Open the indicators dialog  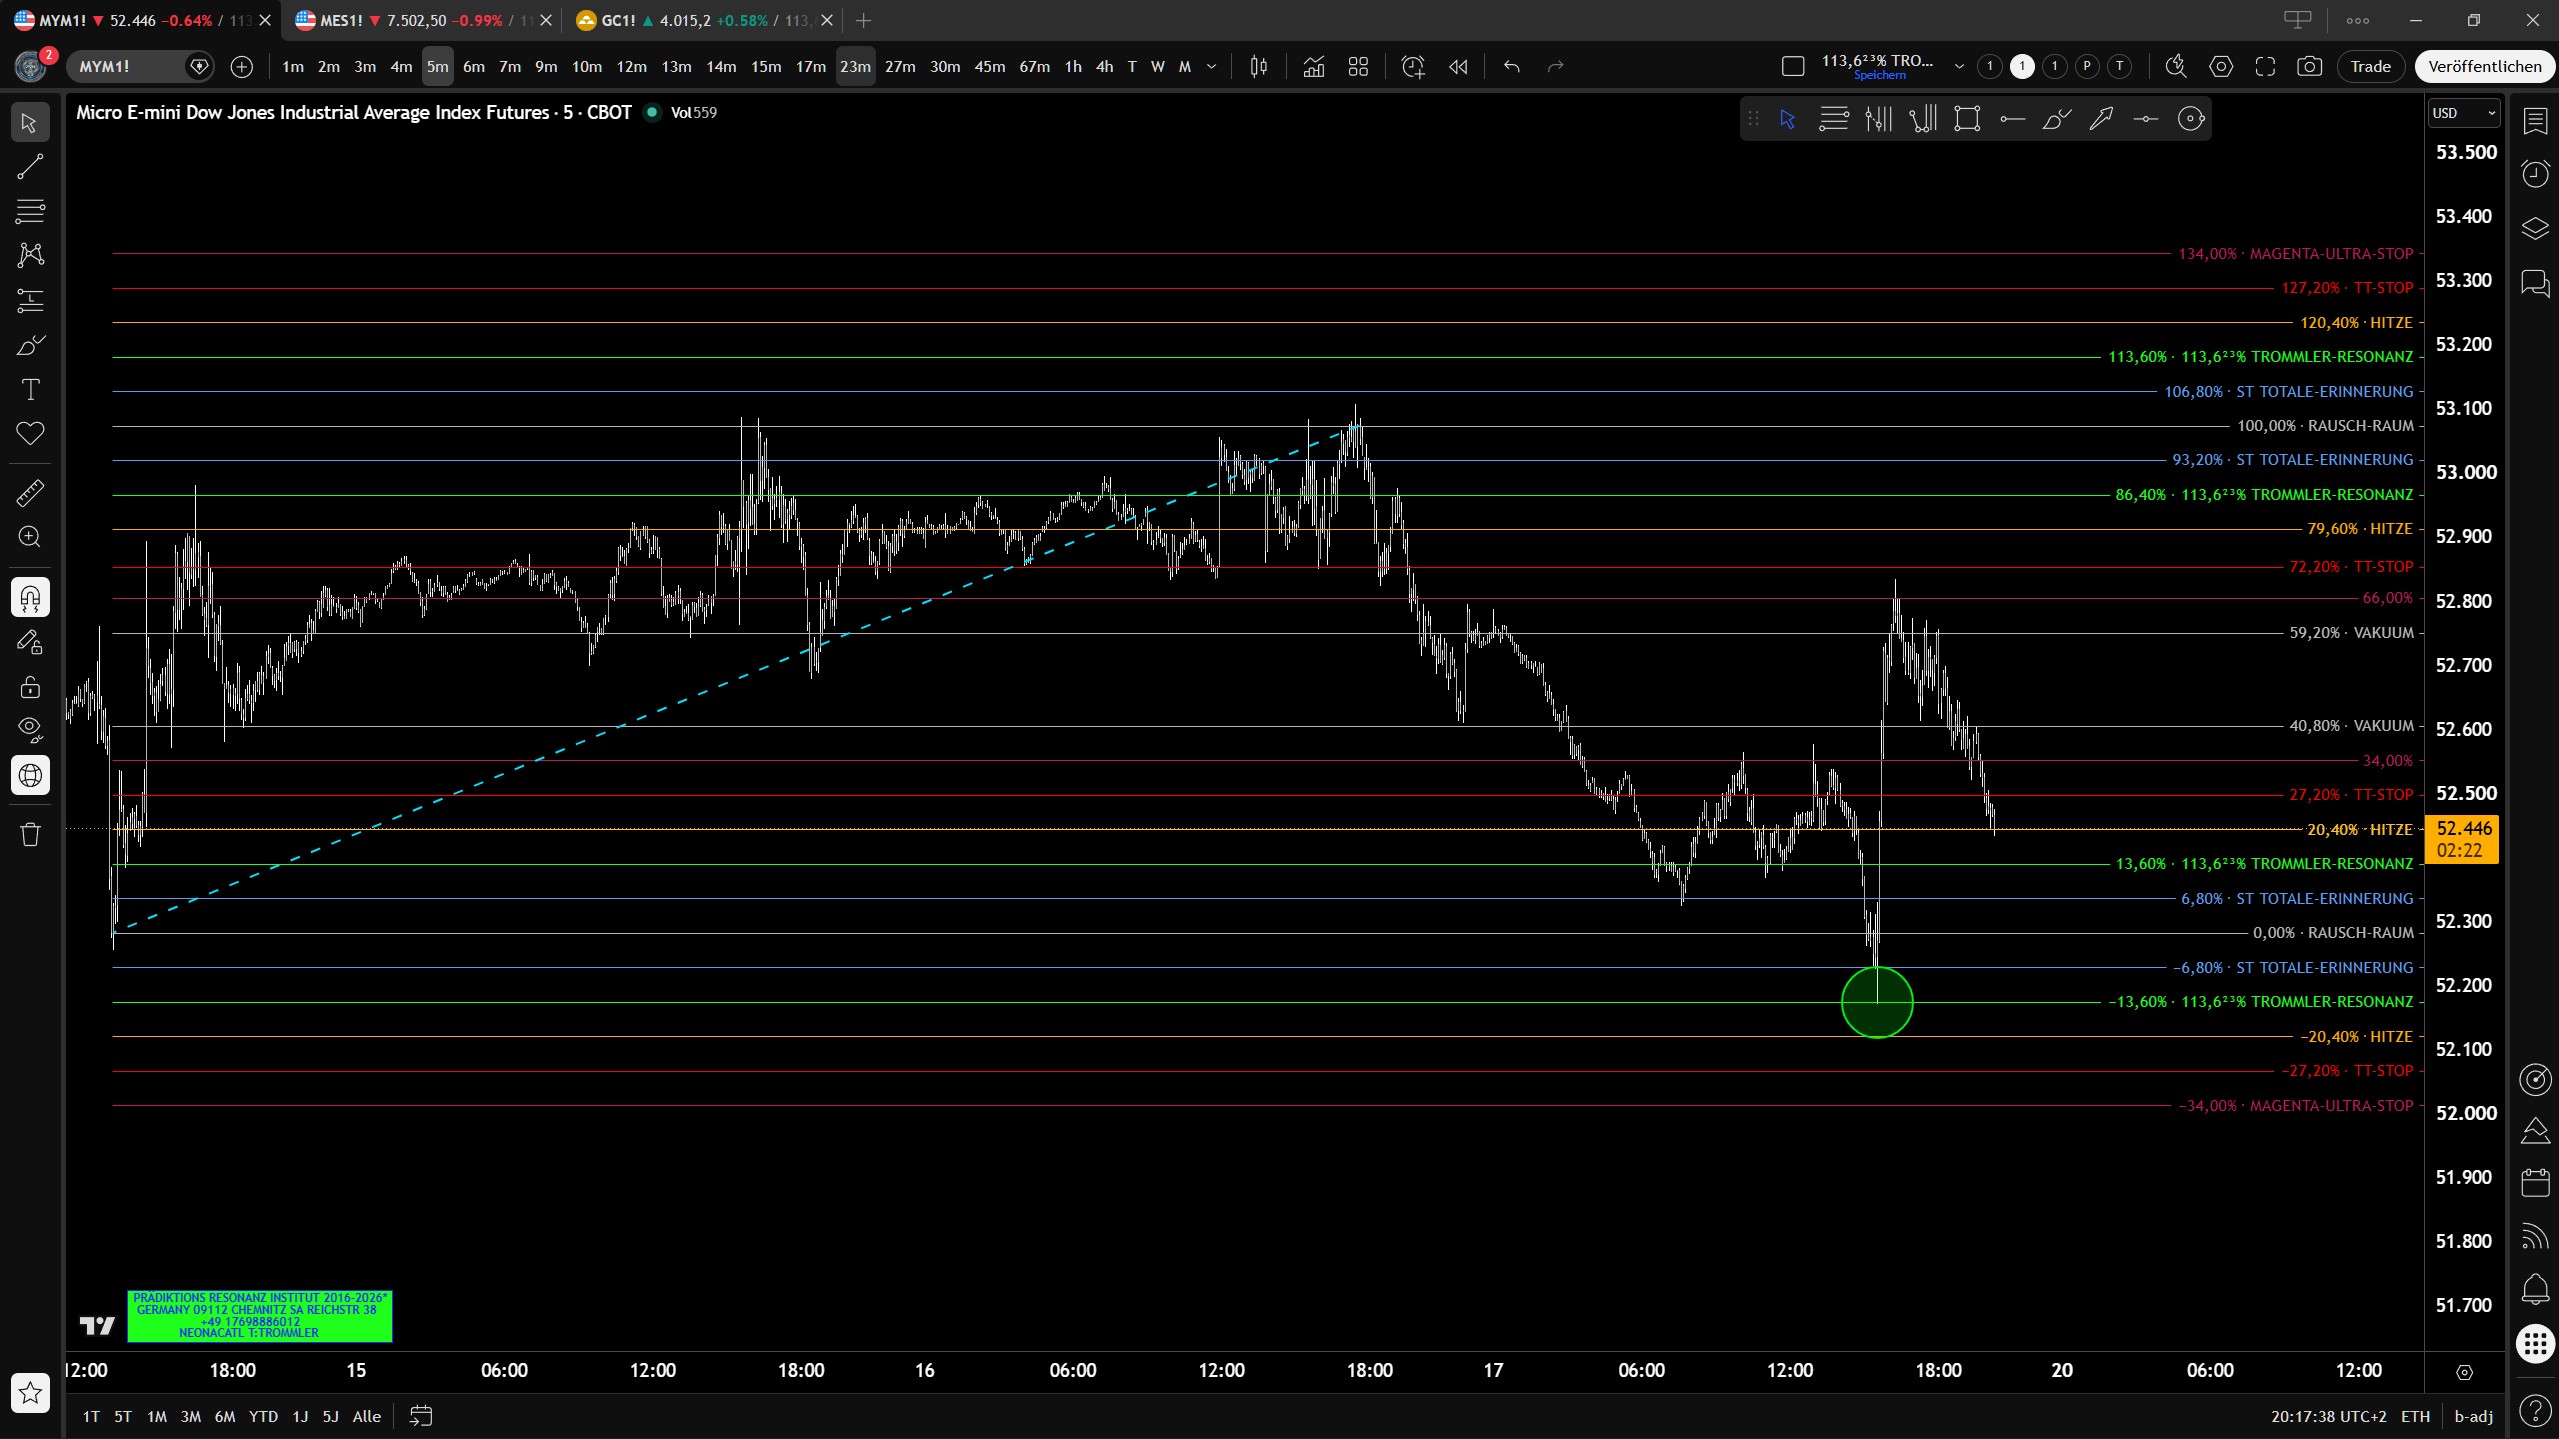(x=1313, y=67)
